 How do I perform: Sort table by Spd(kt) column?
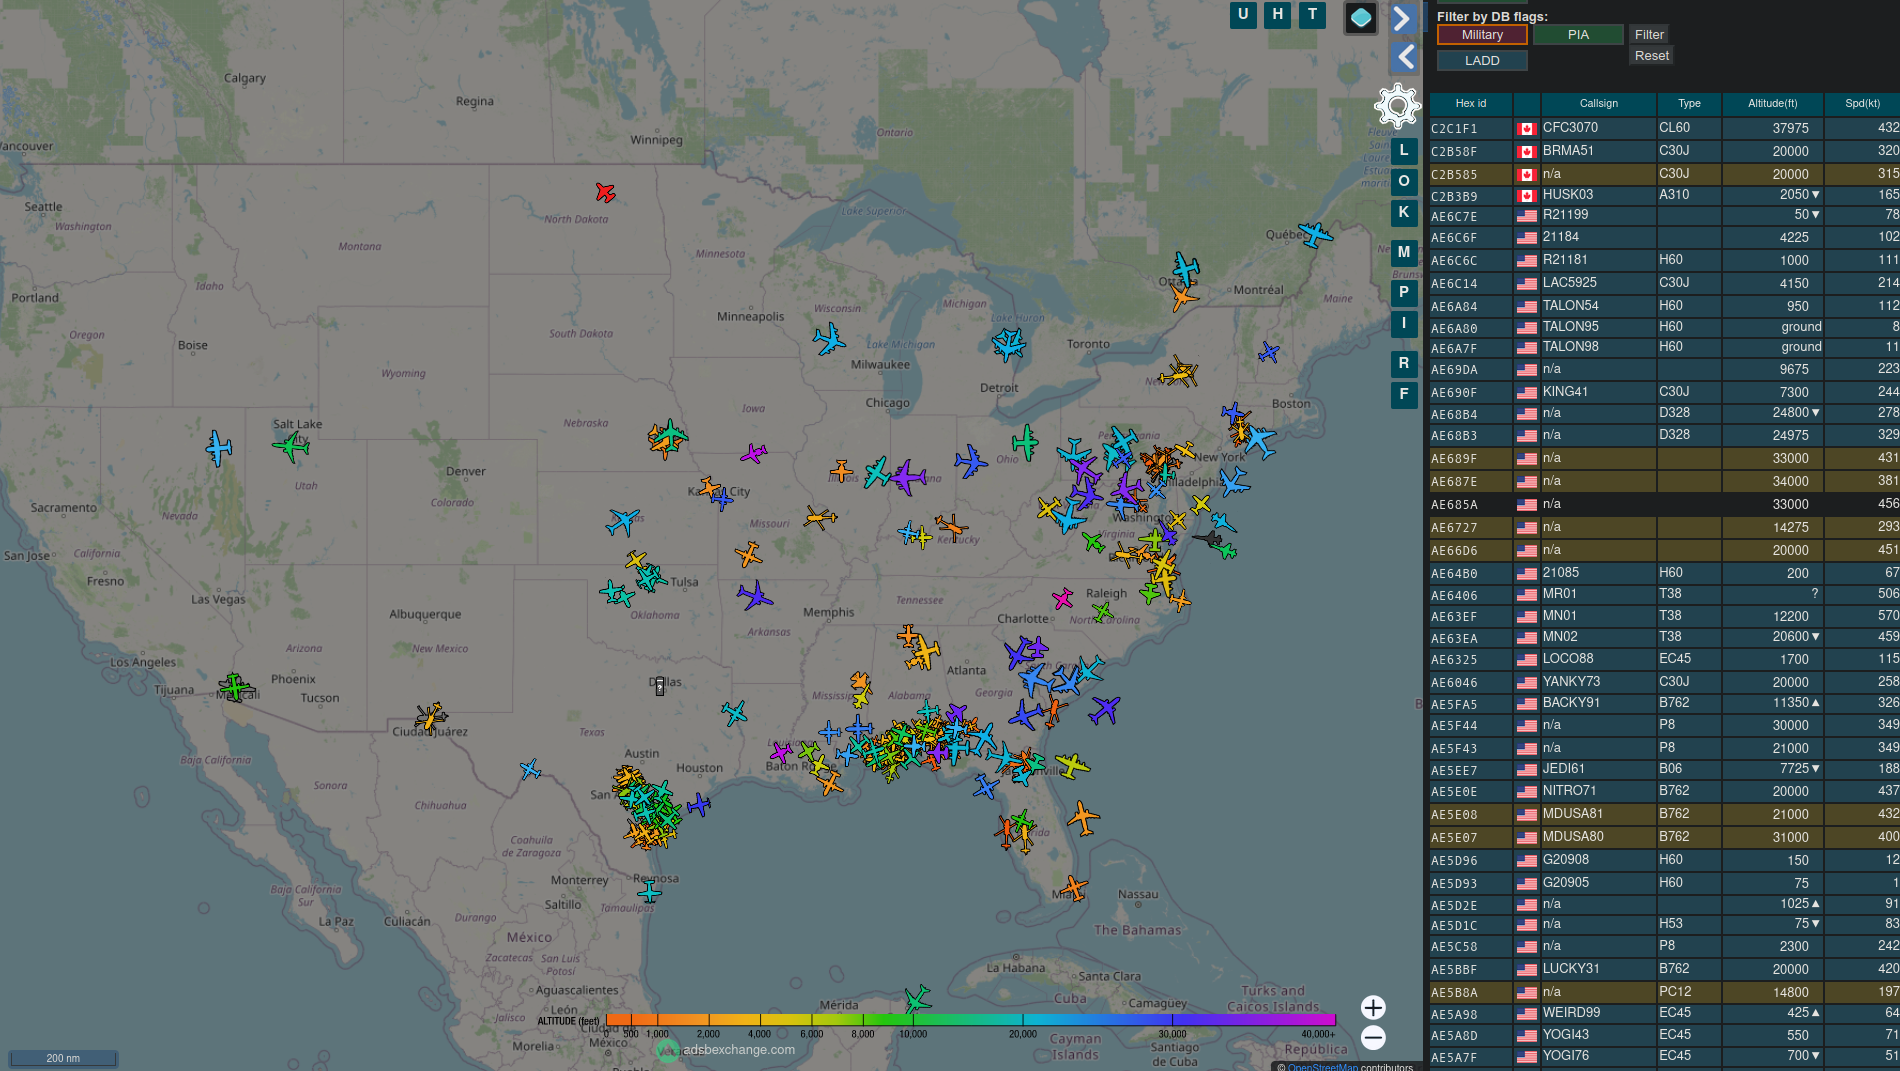point(1862,104)
